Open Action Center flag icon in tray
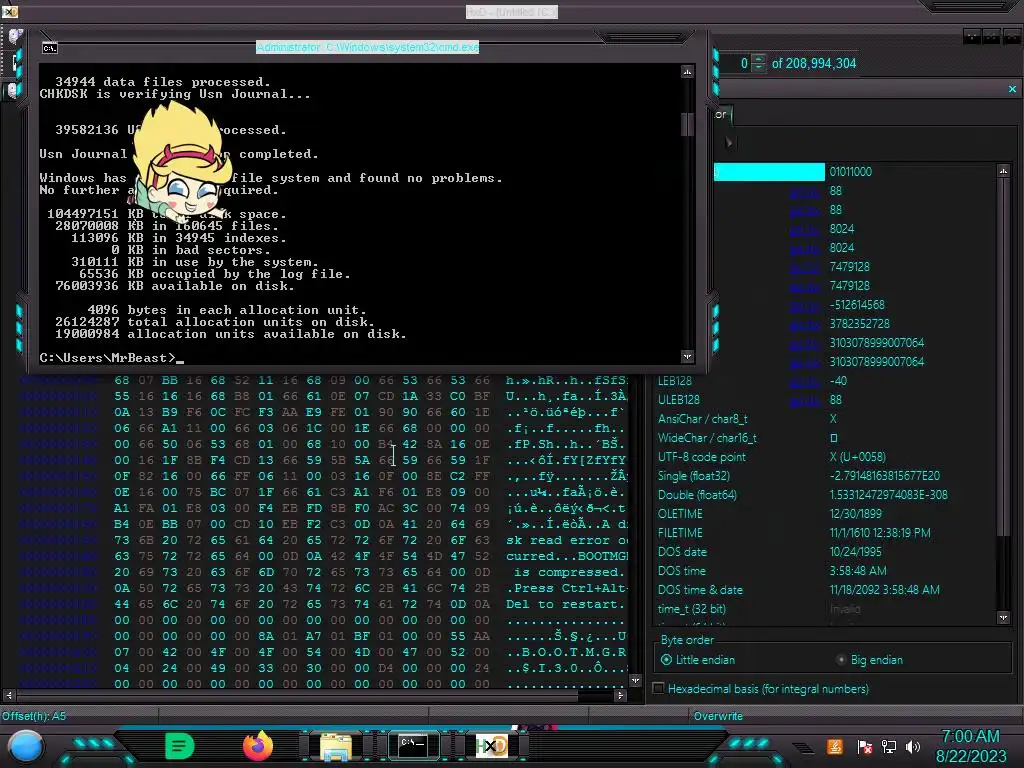Screen dimensions: 1024x768 point(865,747)
